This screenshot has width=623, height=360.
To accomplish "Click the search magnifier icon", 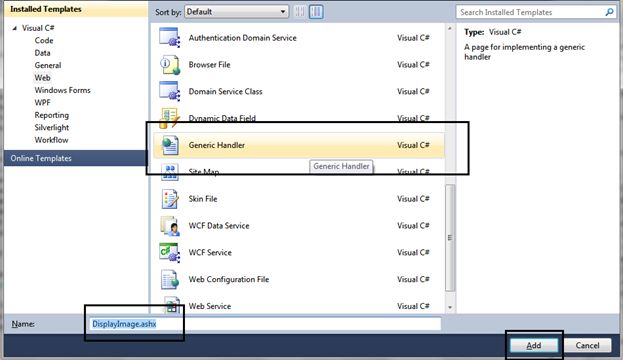I will point(609,12).
